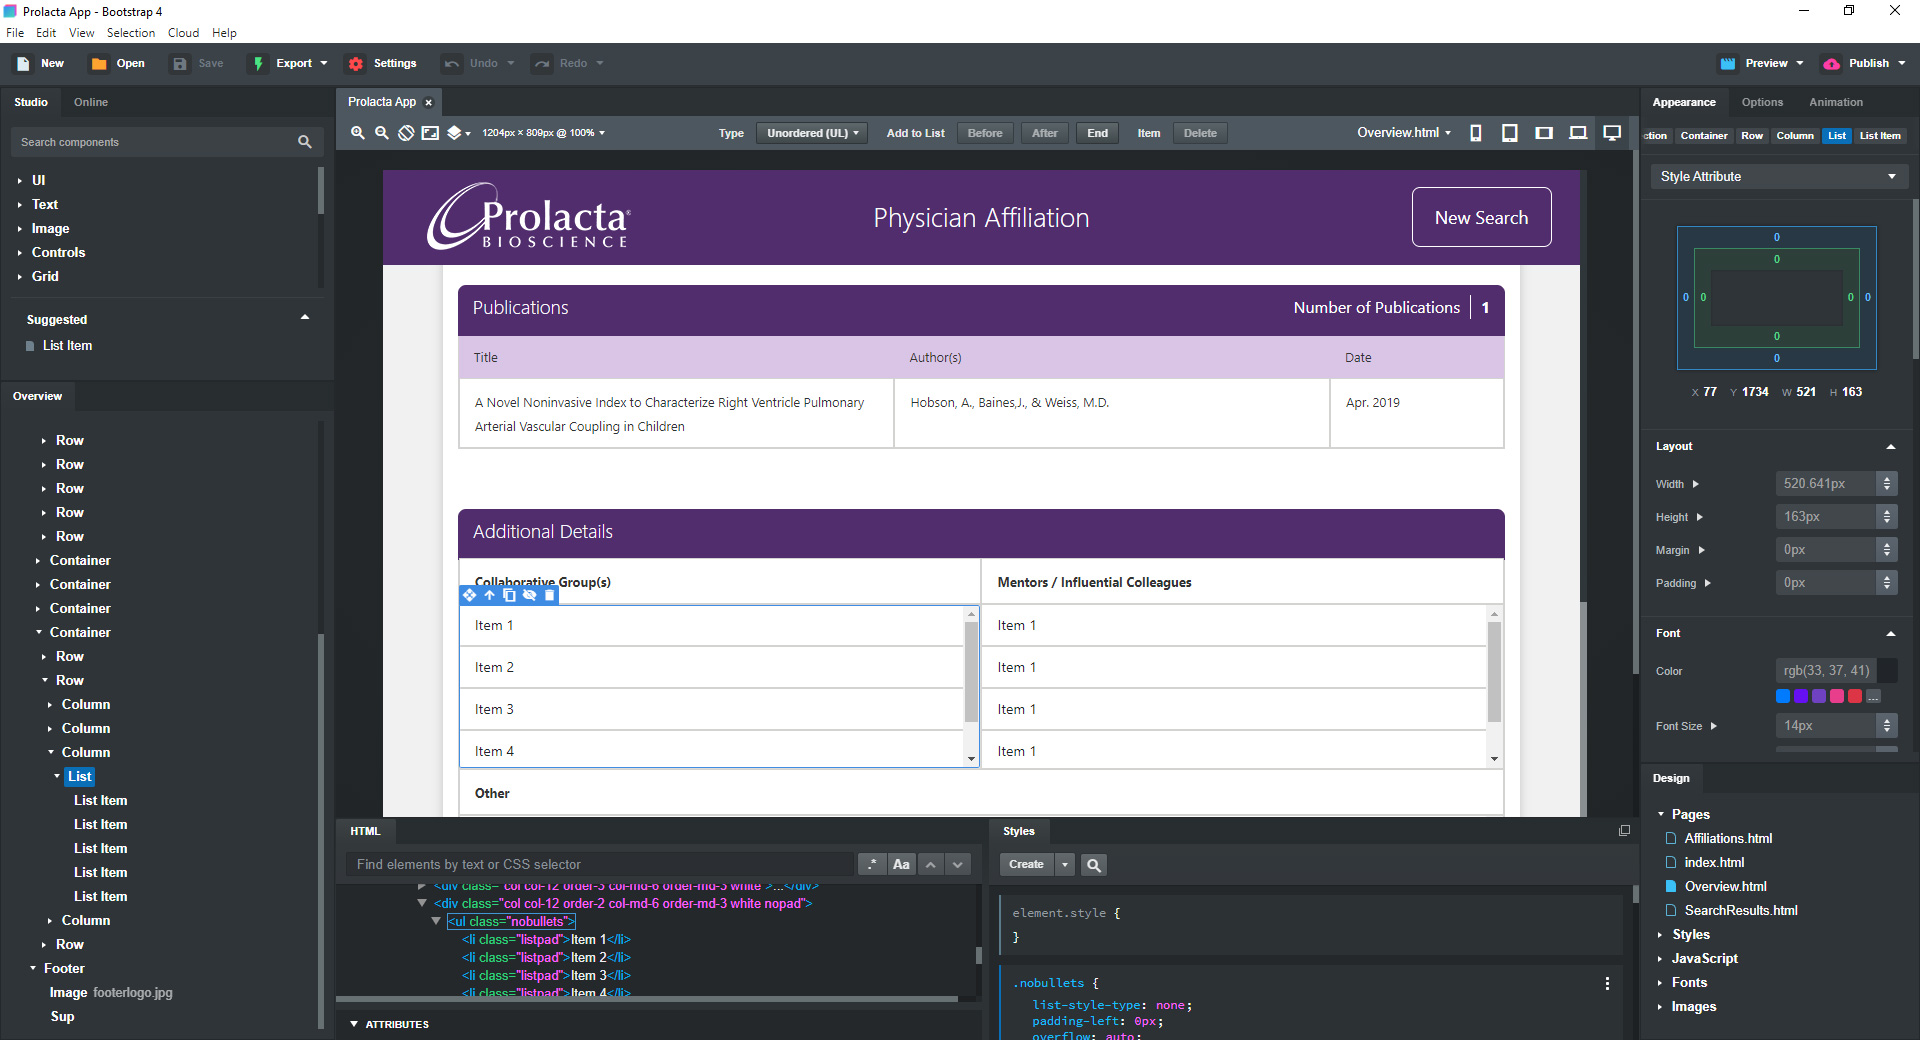The width and height of the screenshot is (1920, 1040).
Task: Open the View menu
Action: [82, 33]
